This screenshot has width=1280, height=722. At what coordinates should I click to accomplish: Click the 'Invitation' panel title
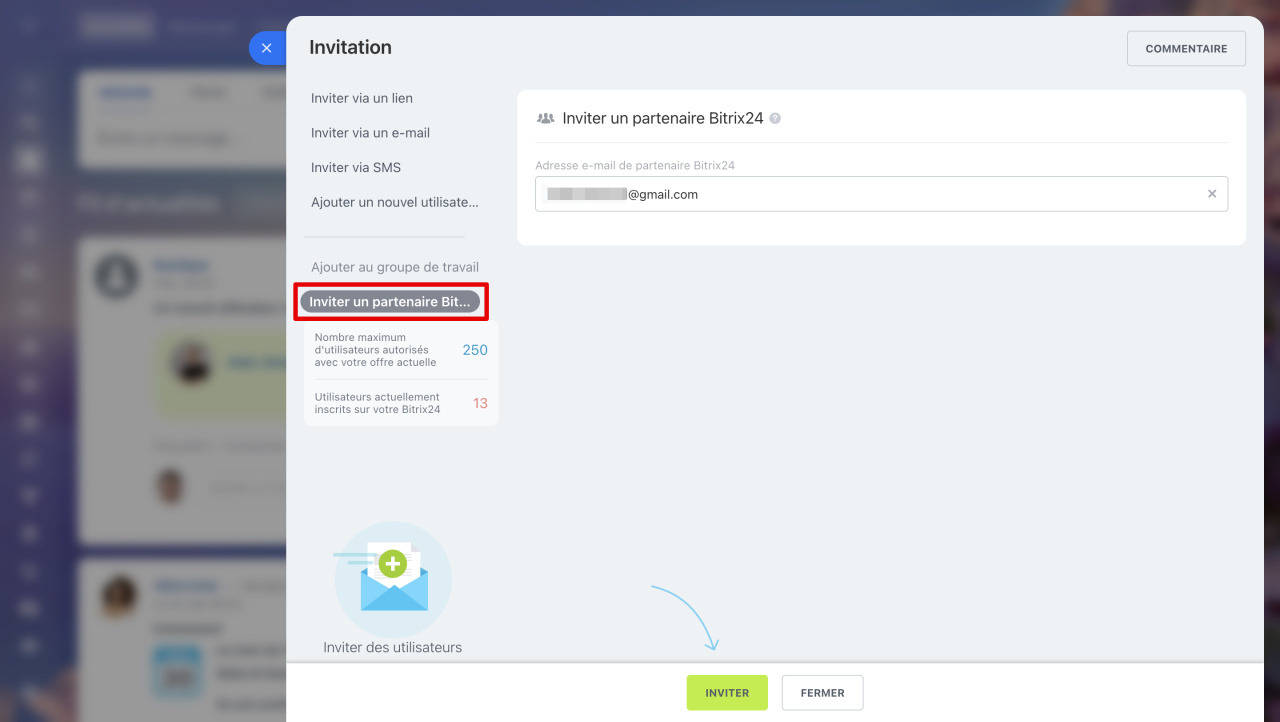350,47
